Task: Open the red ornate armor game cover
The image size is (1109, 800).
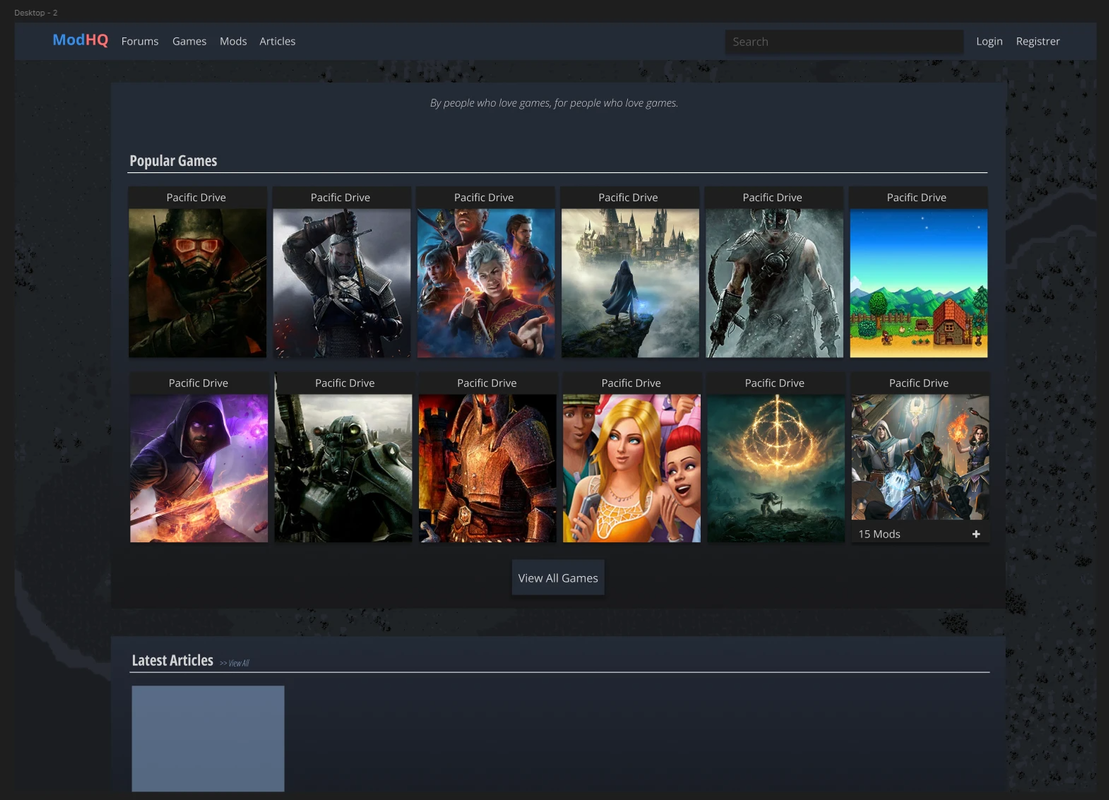Action: click(487, 468)
